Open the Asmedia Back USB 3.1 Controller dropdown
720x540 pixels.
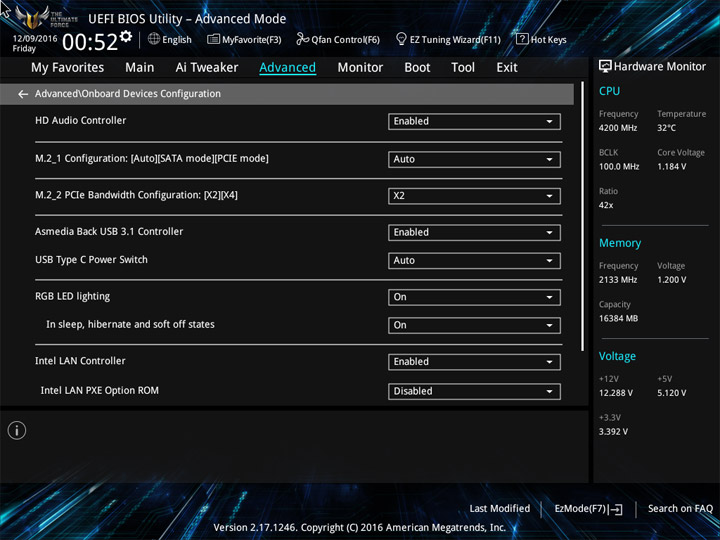point(474,232)
